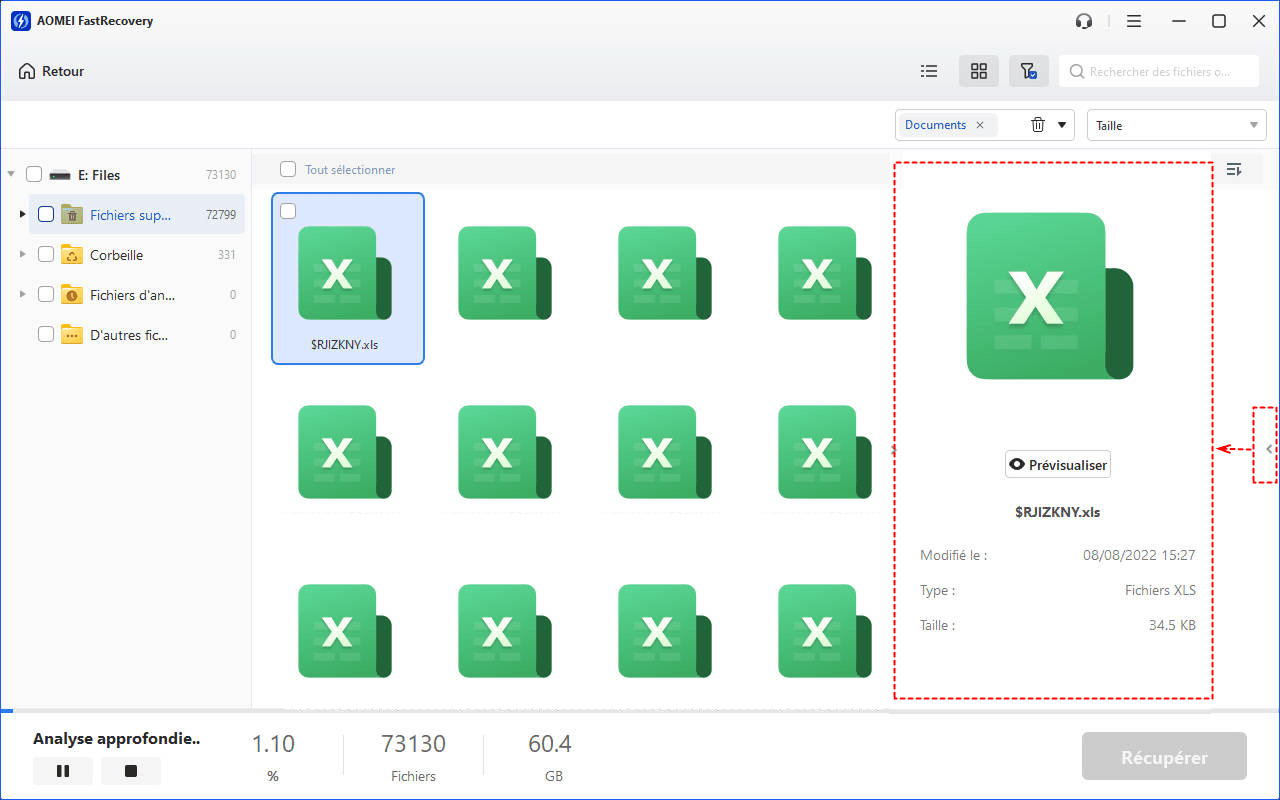
Task: Click the $RJIZKNY.xls name in preview panel
Action: pyautogui.click(x=1058, y=512)
